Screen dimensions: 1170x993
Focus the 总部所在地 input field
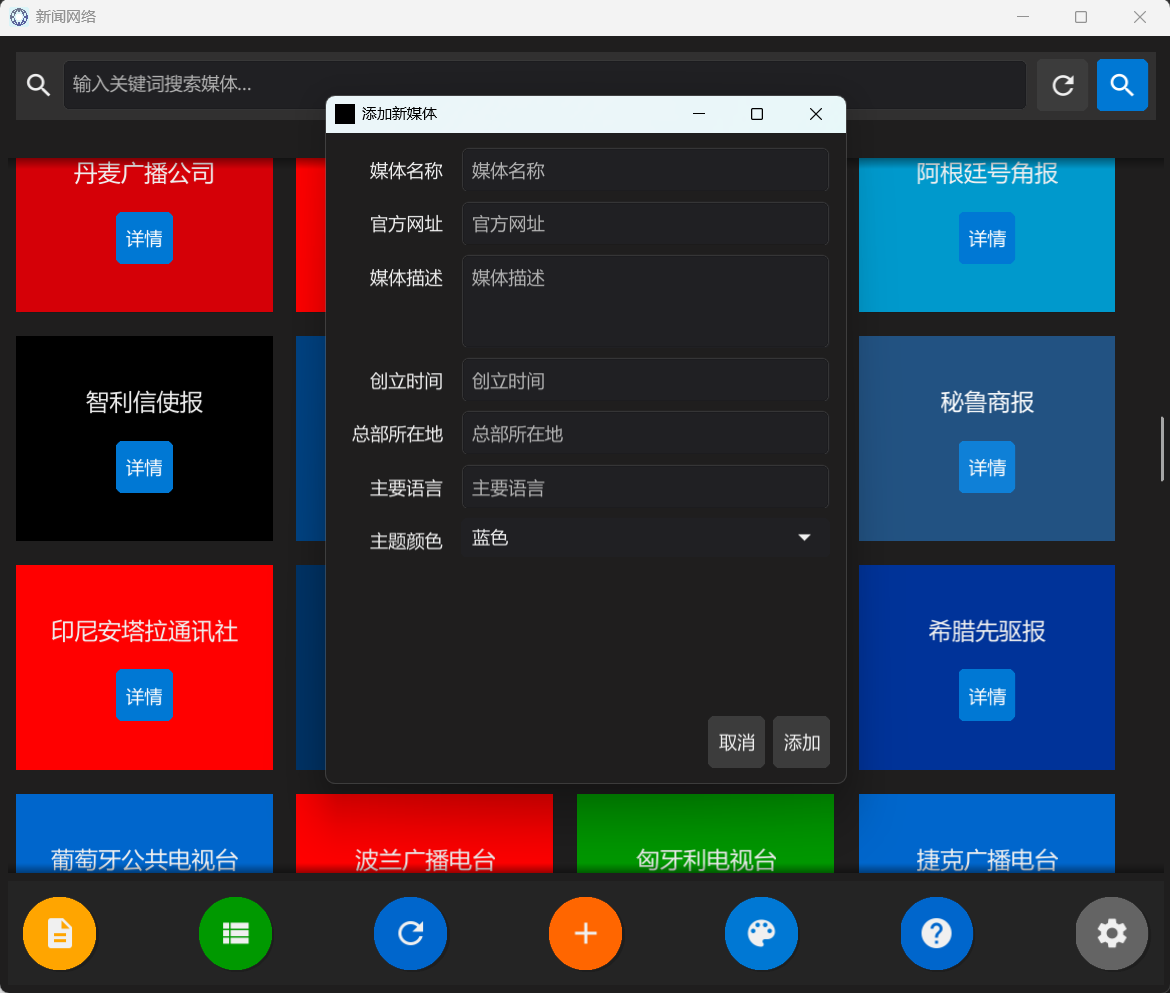pos(645,433)
